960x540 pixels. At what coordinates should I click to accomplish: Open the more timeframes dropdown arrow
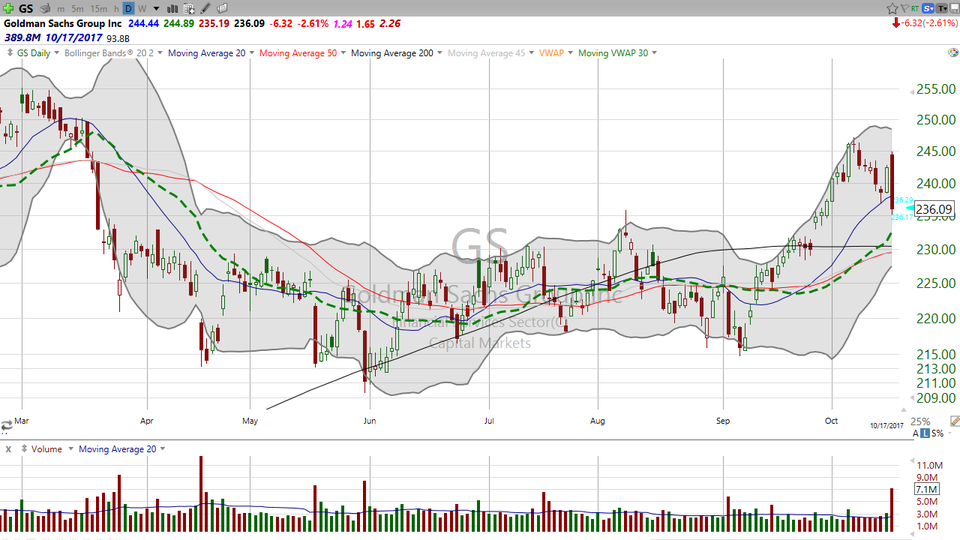[x=156, y=9]
